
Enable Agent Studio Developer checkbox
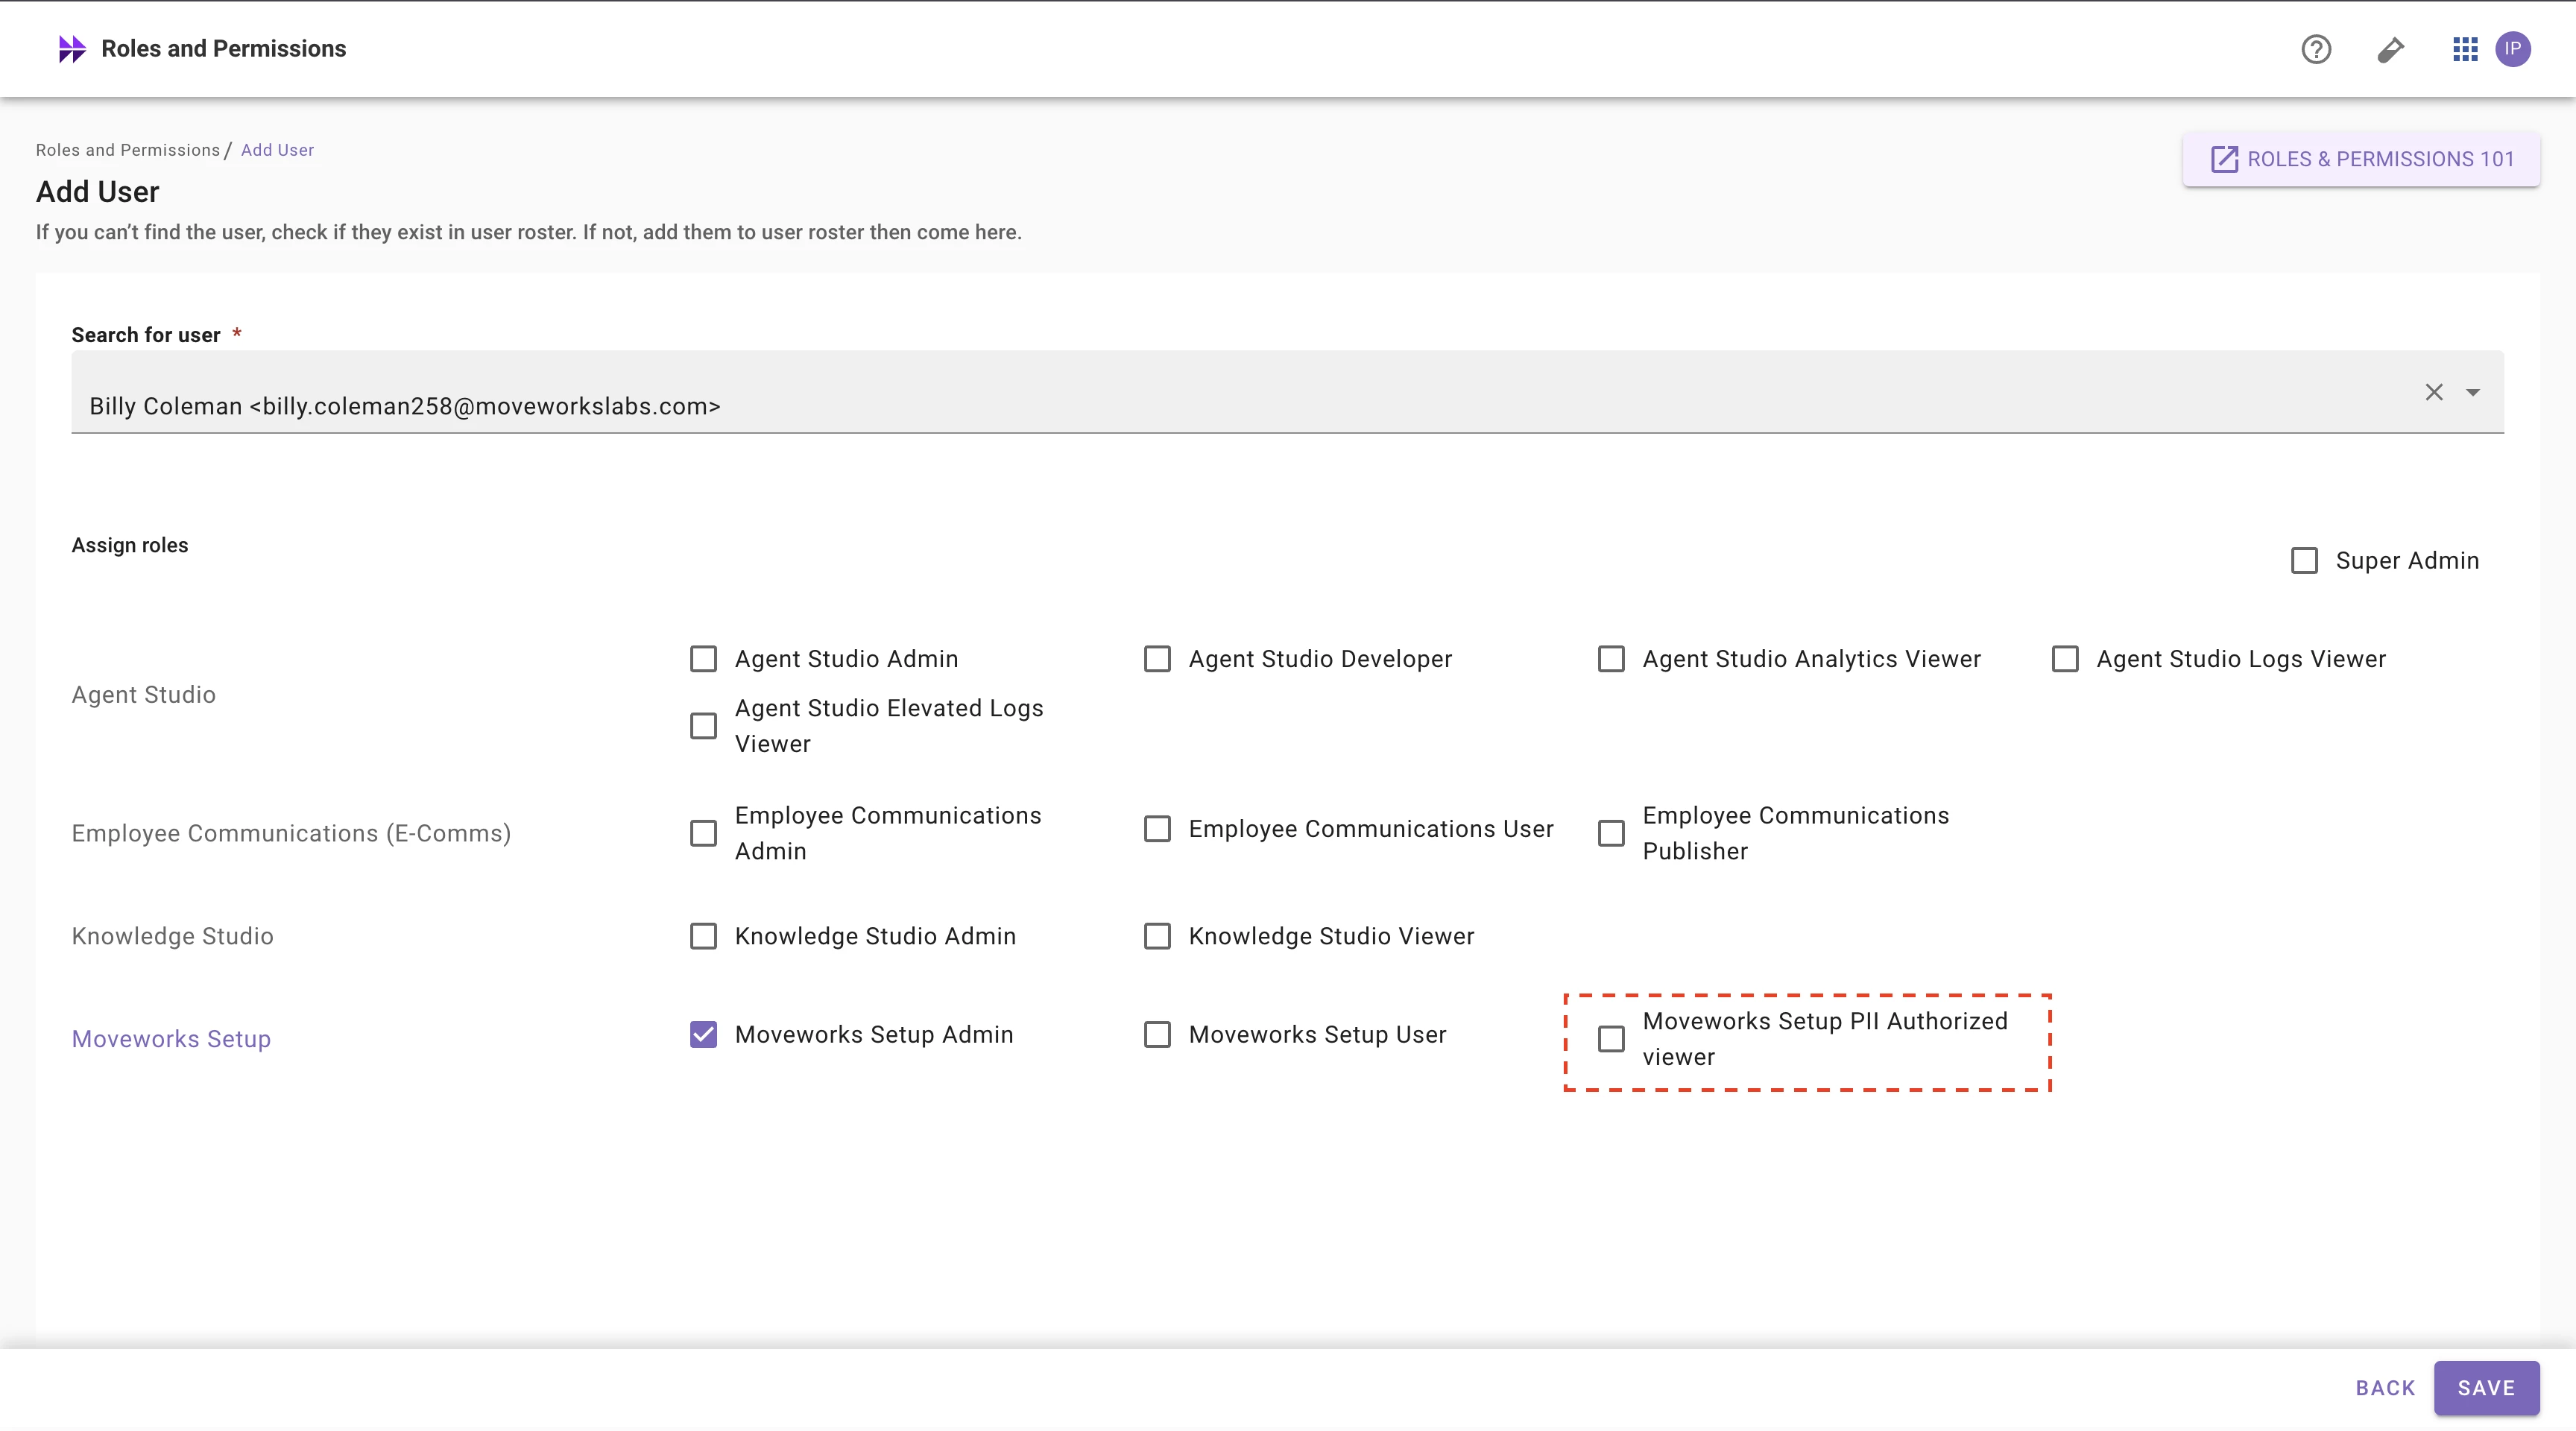pyautogui.click(x=1157, y=659)
